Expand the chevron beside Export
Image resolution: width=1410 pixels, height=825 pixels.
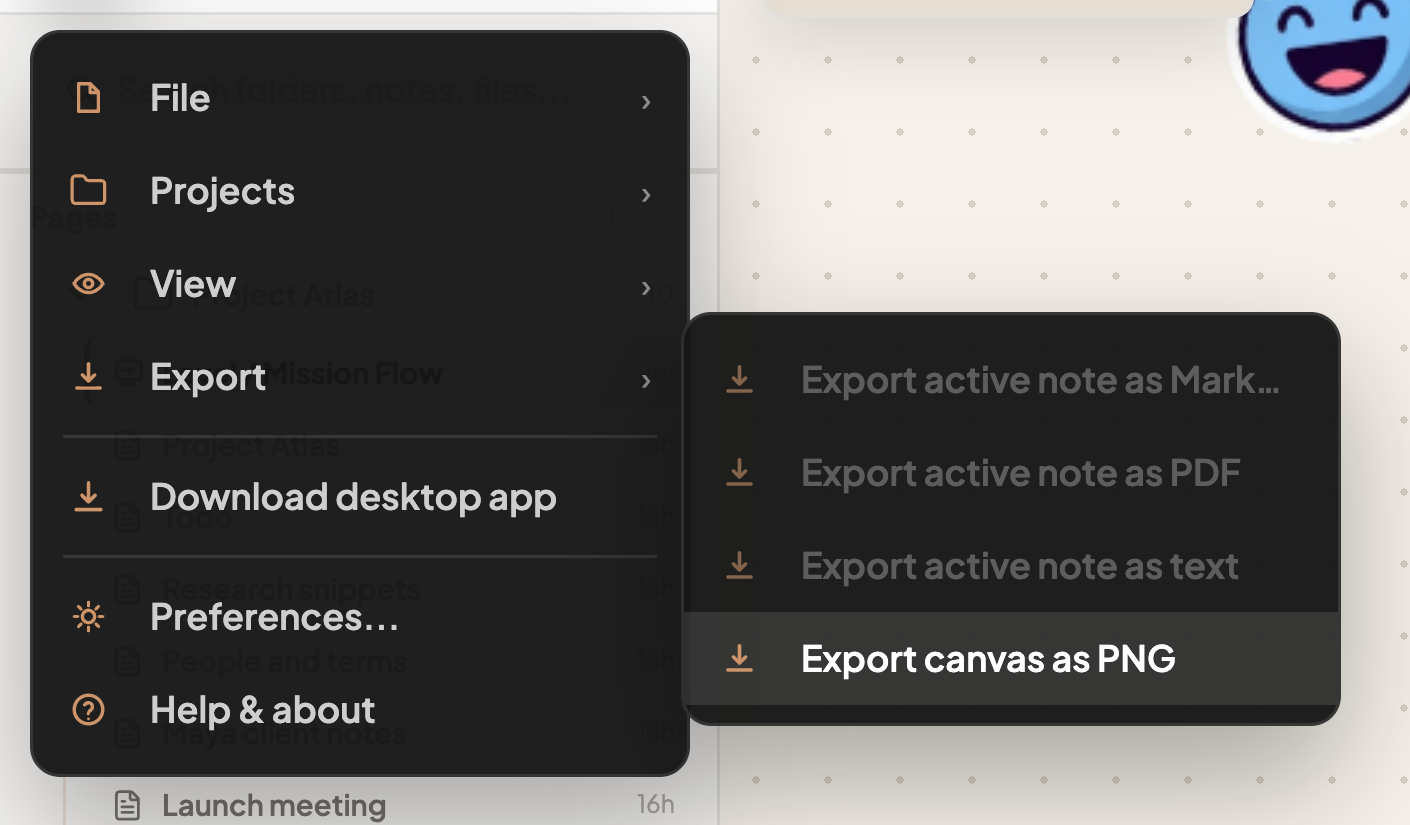click(646, 380)
